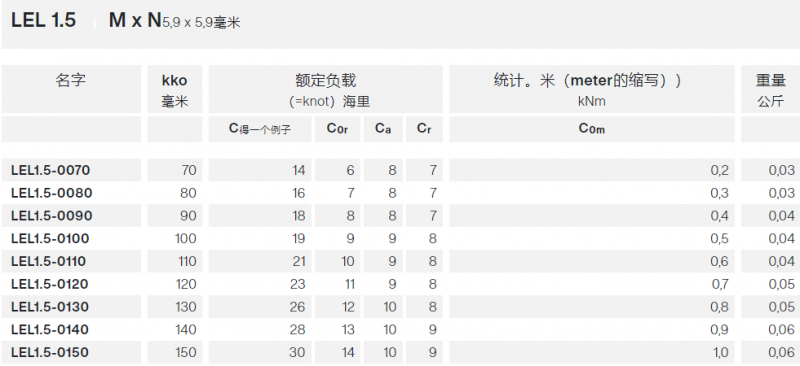Click the Cr sub-column header

click(424, 129)
